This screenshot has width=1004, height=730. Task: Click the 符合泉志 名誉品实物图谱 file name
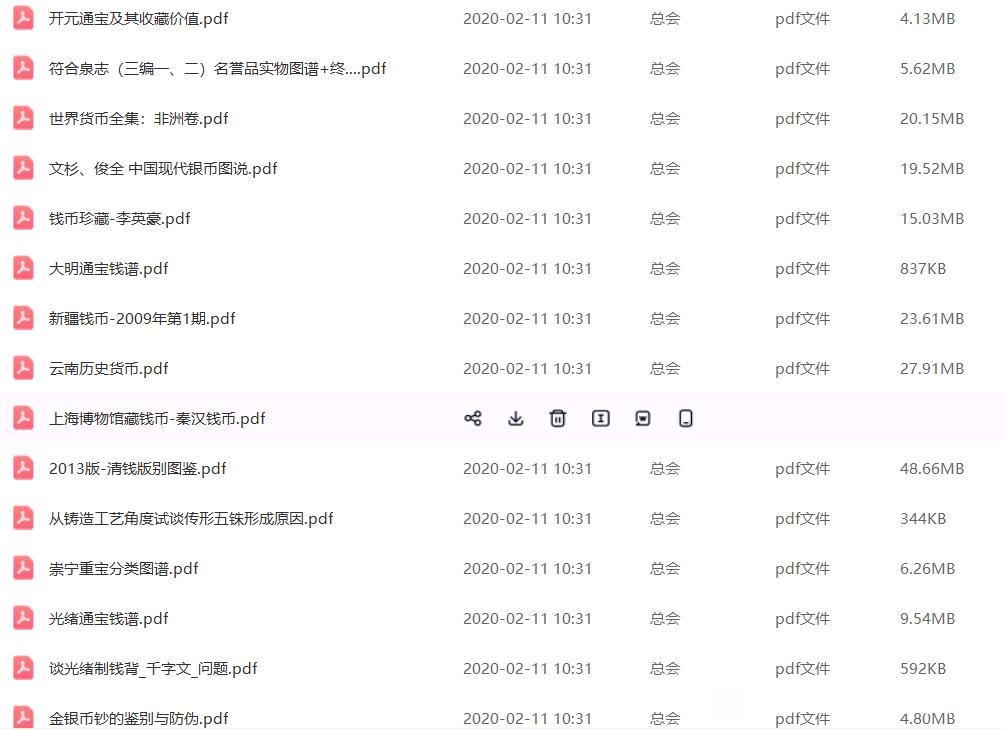coord(217,69)
